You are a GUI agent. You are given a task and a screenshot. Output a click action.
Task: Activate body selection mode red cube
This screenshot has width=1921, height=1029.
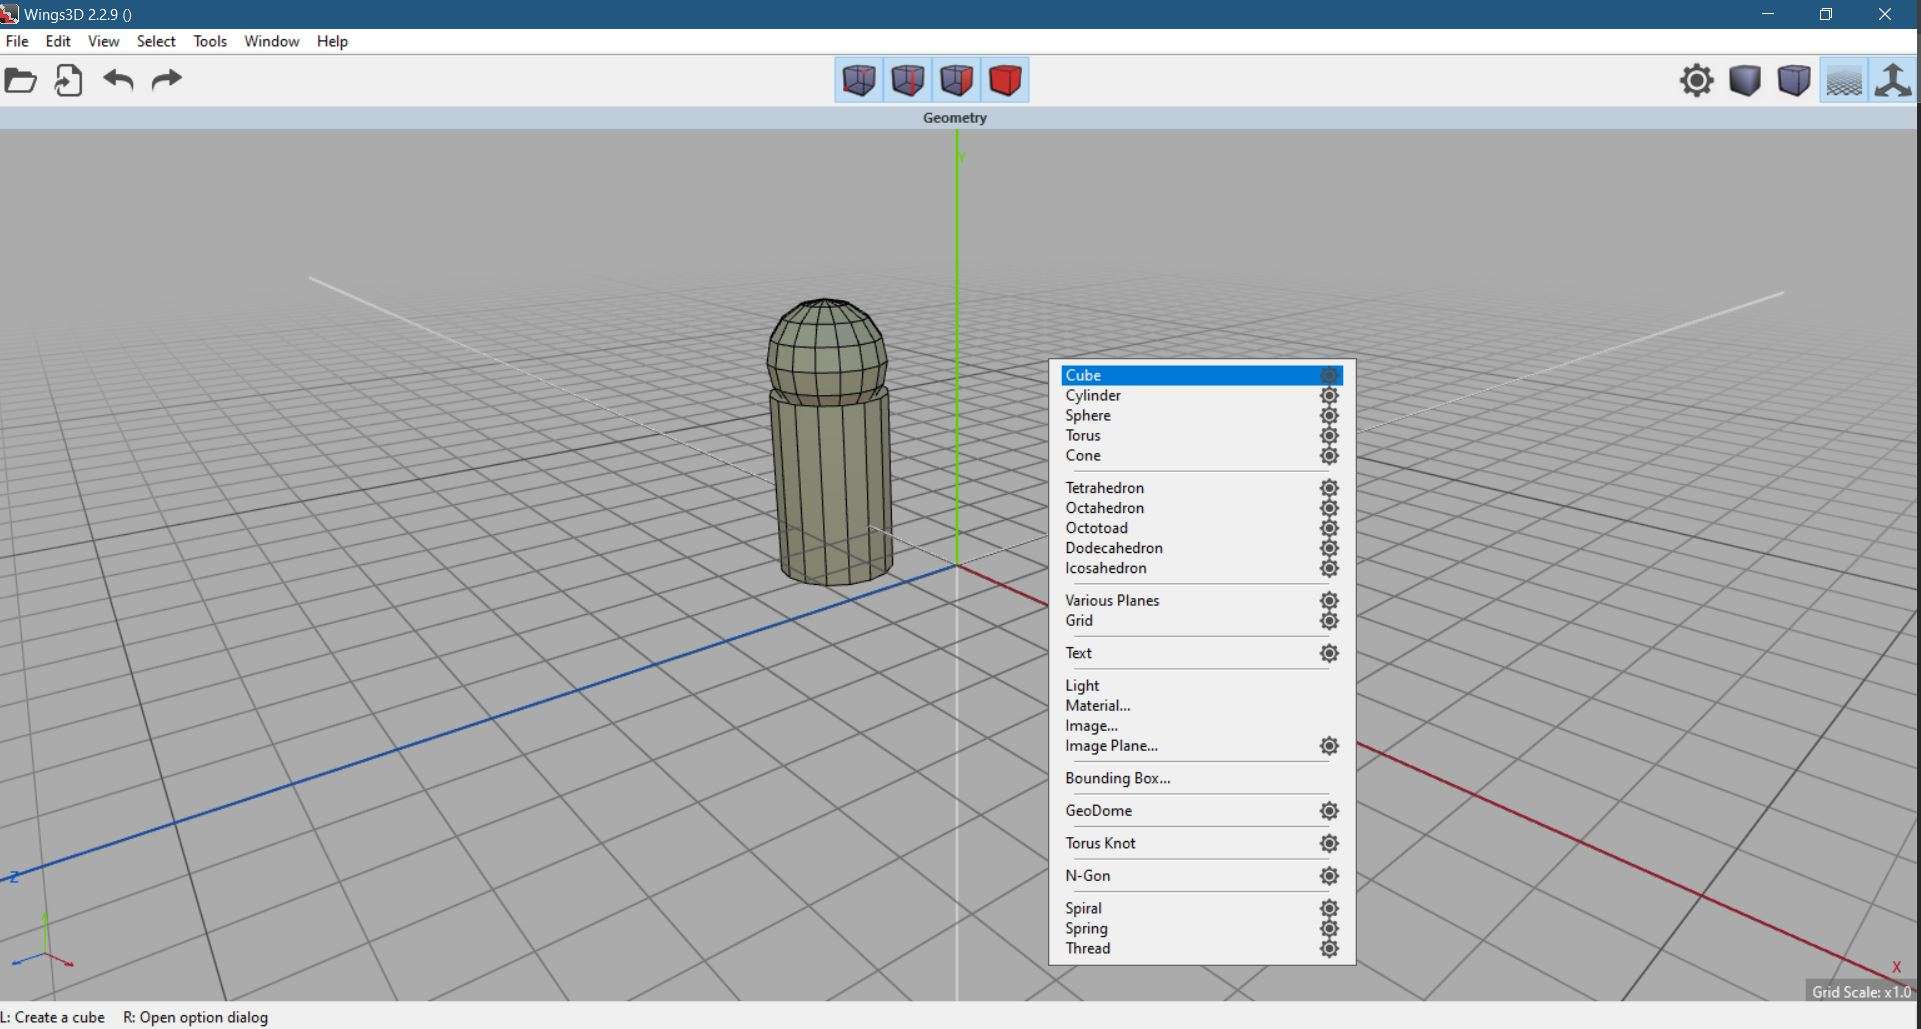(1005, 80)
